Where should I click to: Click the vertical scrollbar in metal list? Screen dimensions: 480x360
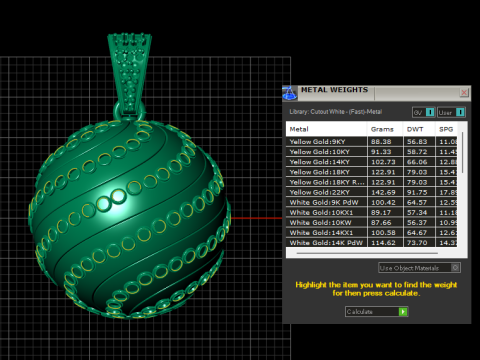coord(463,153)
